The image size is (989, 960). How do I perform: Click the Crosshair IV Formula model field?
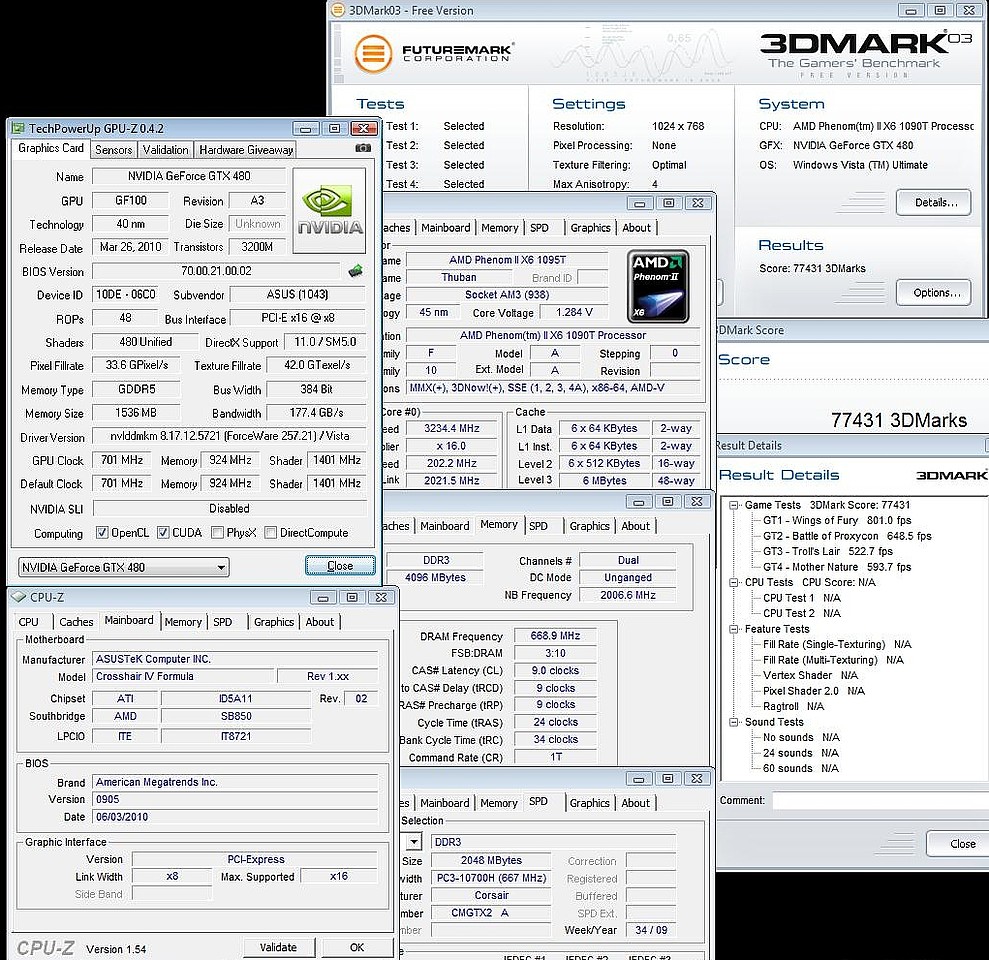(184, 676)
